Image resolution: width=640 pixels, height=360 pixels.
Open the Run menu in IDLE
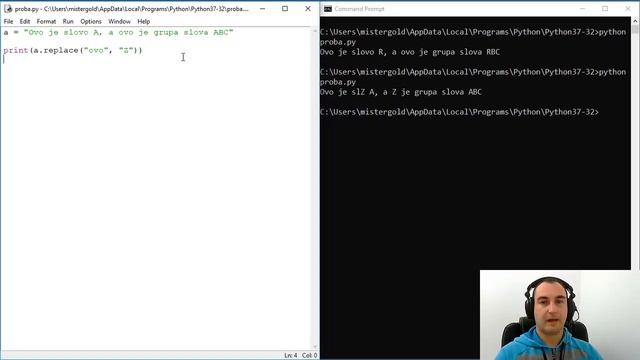click(68, 21)
